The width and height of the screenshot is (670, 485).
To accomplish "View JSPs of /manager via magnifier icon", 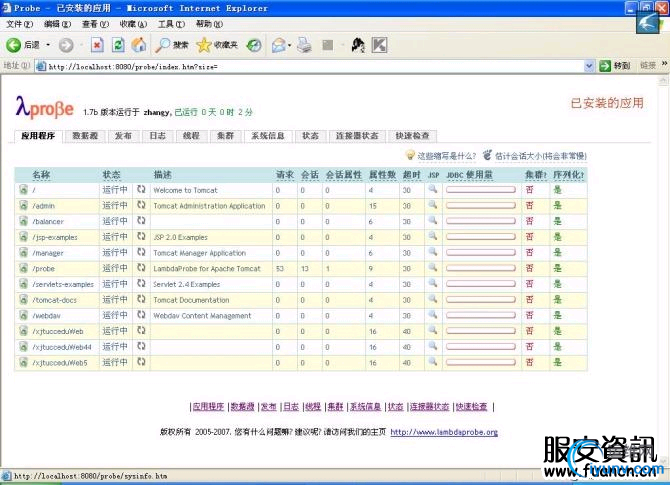I will (x=433, y=252).
